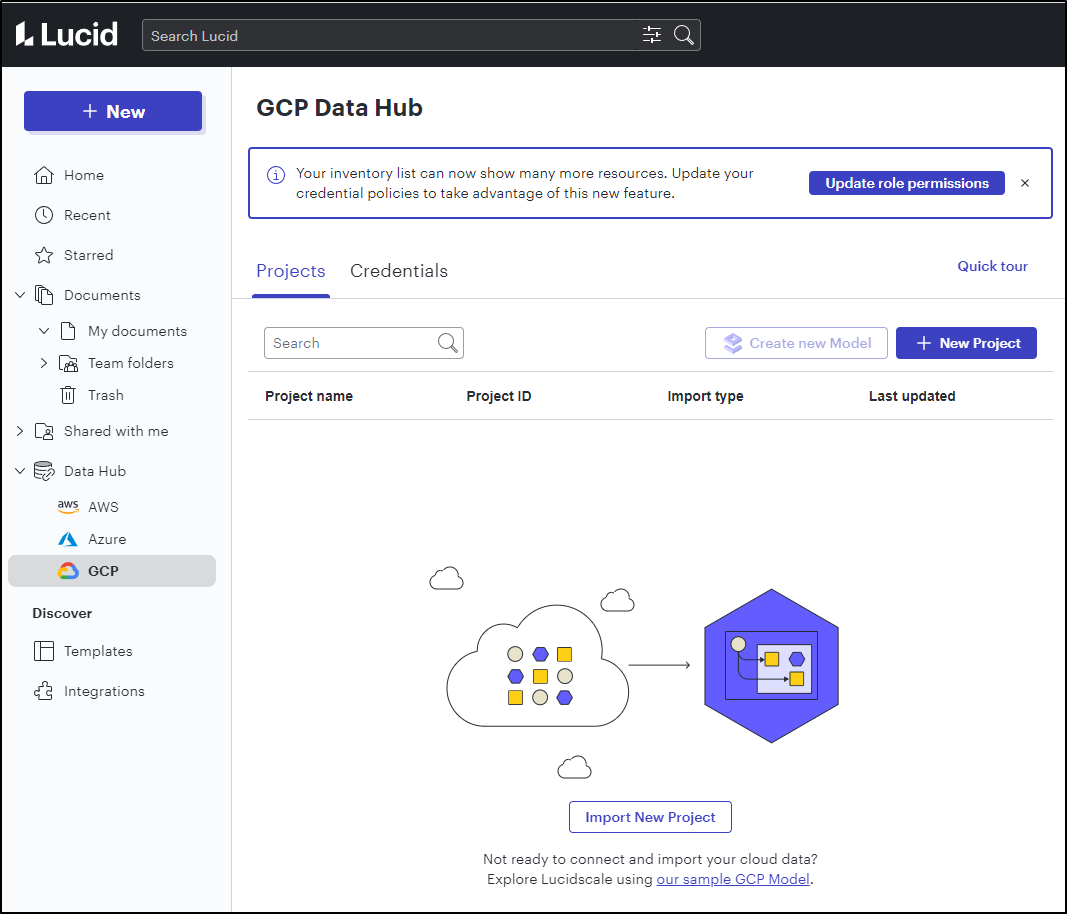Collapse the My documents chevron
Image resolution: width=1067 pixels, height=914 pixels.
(44, 331)
